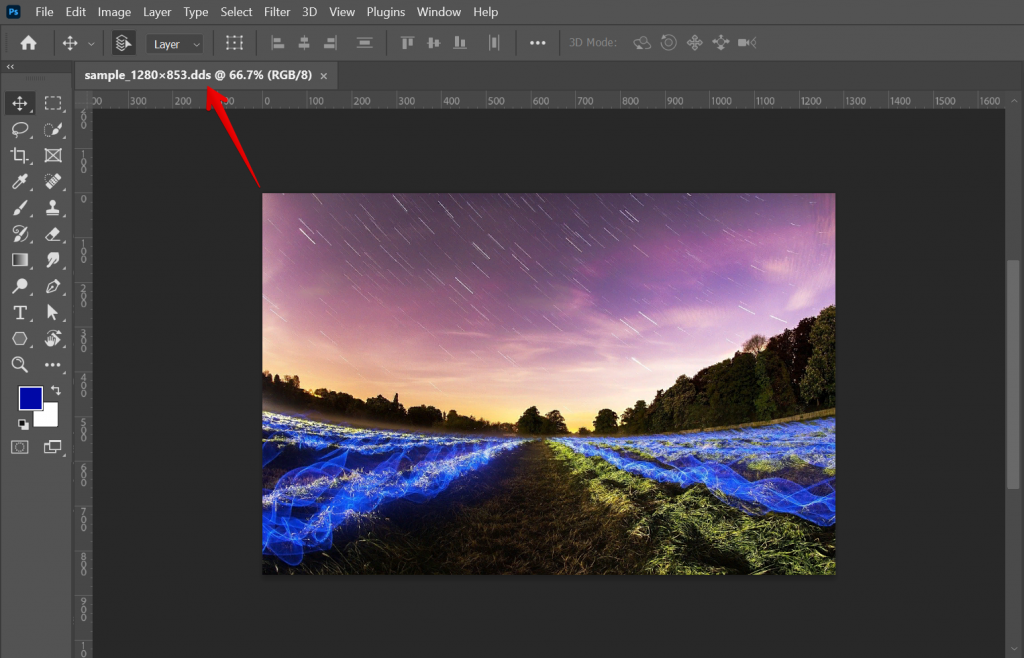This screenshot has width=1024, height=658.
Task: Select the Clone Stamp tool
Action: 53,208
